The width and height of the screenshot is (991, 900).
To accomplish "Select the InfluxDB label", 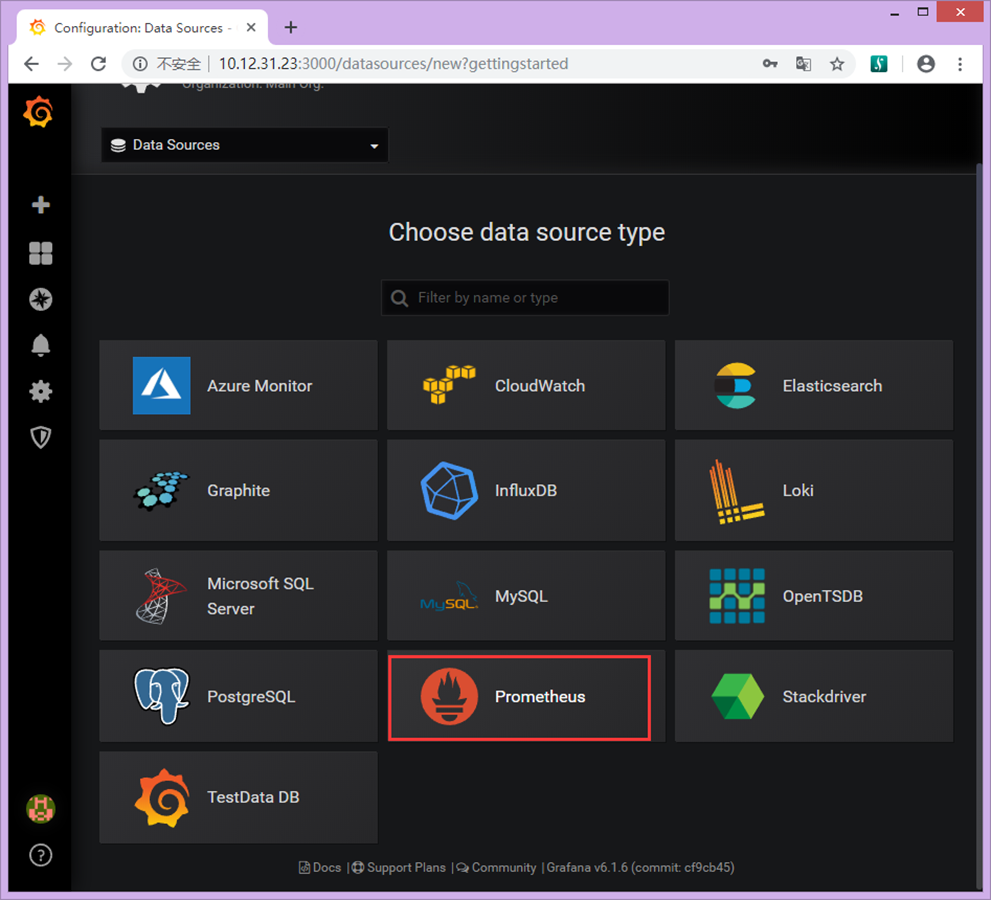I will [x=526, y=491].
